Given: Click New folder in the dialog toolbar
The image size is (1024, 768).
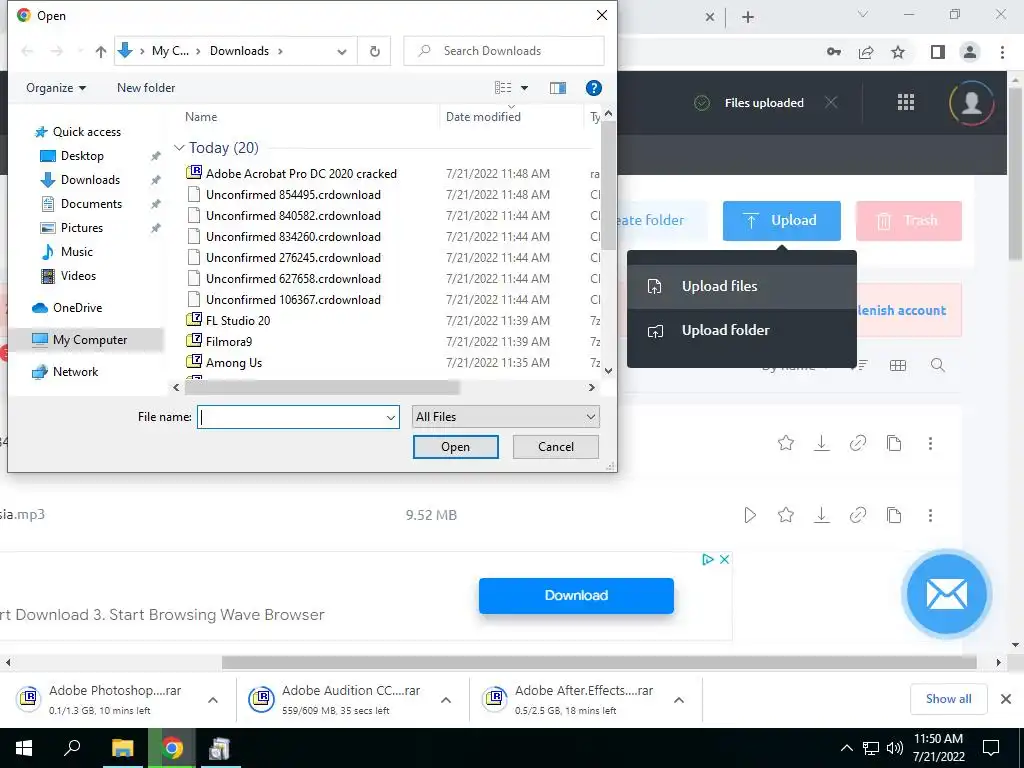Looking at the screenshot, I should tap(146, 88).
